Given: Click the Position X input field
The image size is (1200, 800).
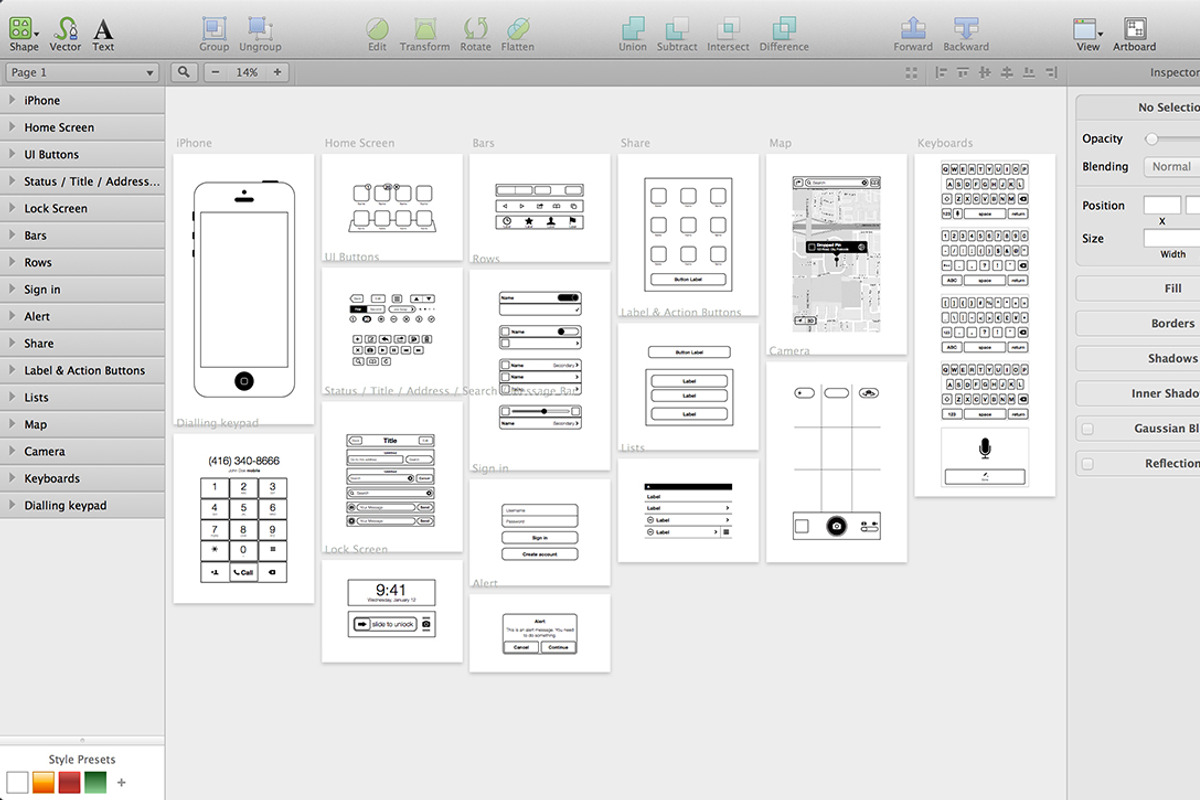Looking at the screenshot, I should [1162, 205].
